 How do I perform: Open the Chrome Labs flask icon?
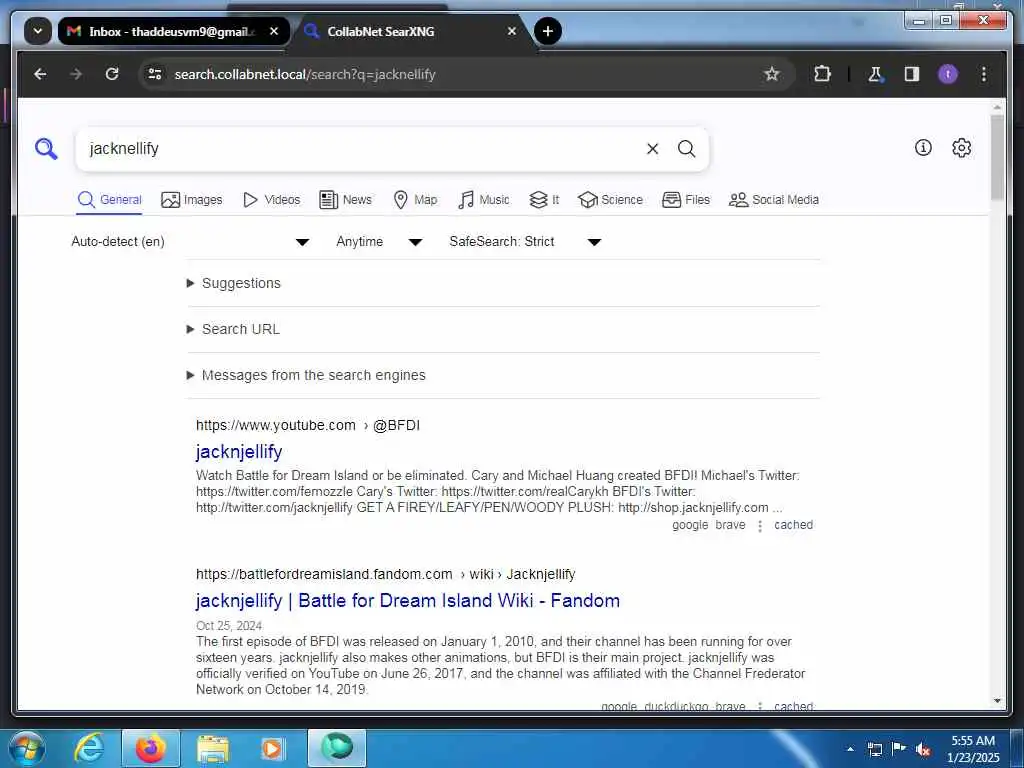[x=875, y=74]
